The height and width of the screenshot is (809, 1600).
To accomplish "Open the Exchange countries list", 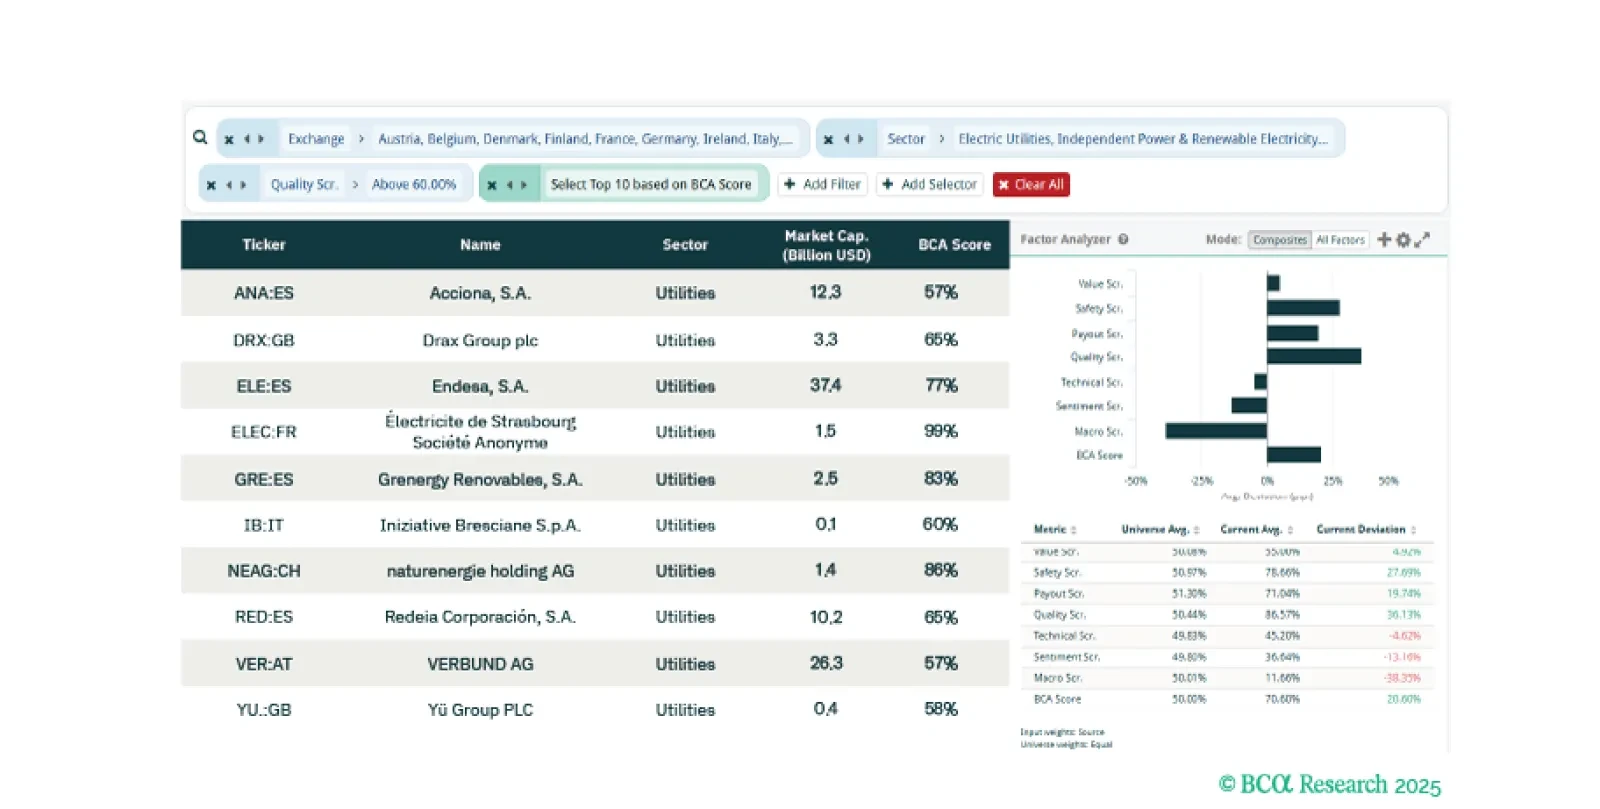I will 585,139.
